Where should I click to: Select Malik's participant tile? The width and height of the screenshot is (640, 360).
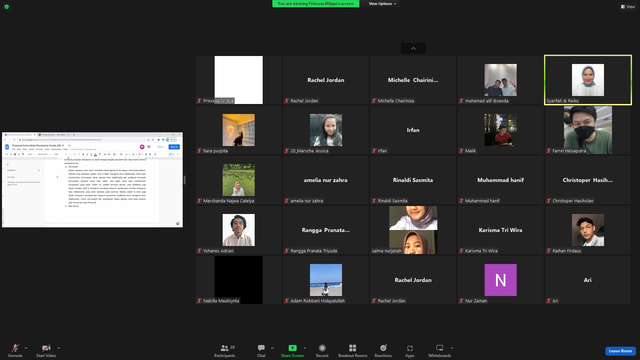point(500,130)
